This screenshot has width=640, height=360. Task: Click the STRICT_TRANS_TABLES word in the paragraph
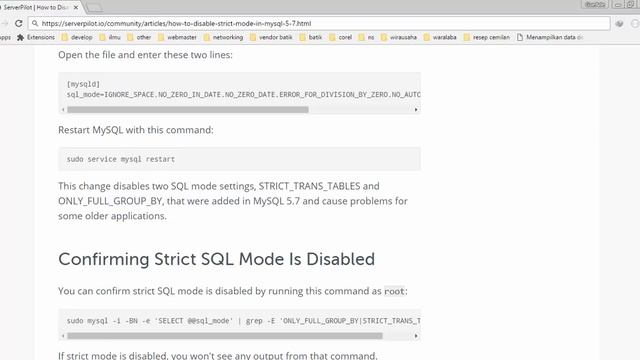[x=309, y=186]
